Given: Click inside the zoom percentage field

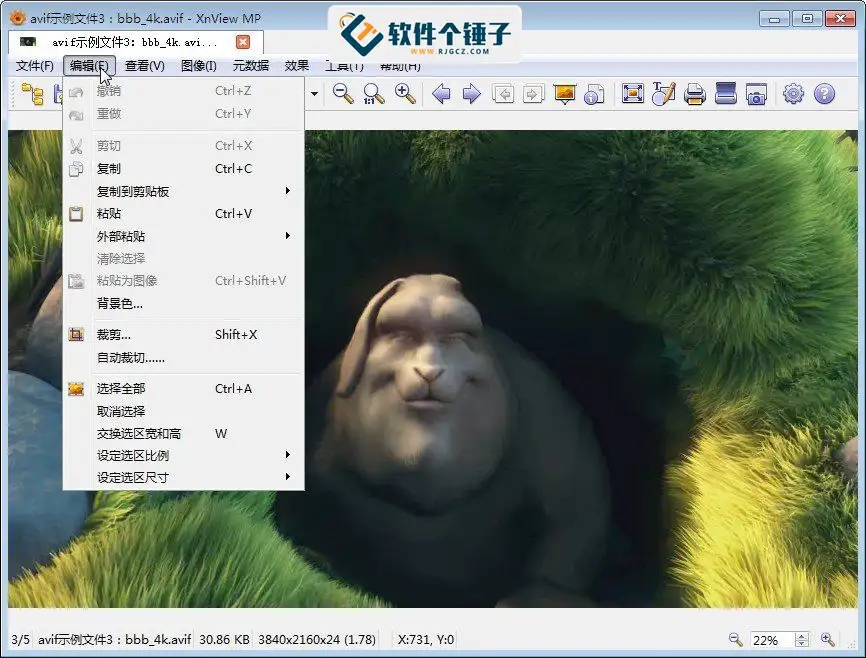Looking at the screenshot, I should 770,639.
